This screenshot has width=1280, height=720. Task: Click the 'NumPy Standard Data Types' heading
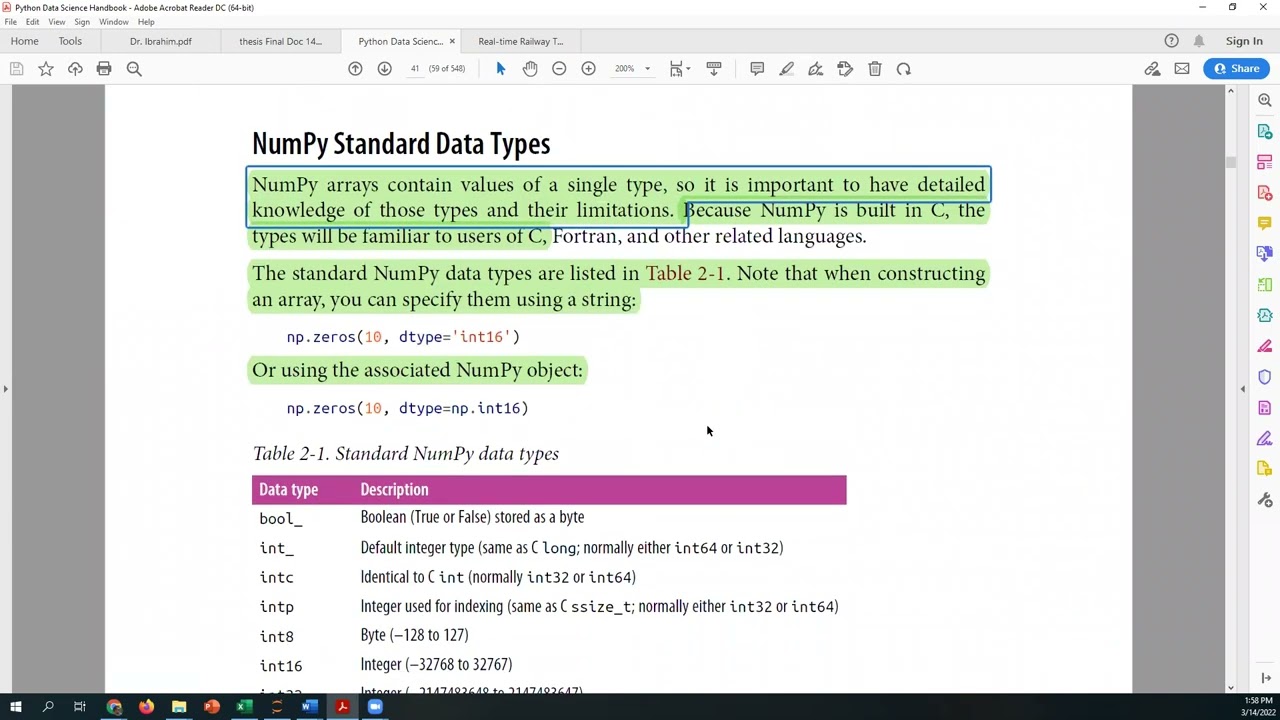coord(401,144)
